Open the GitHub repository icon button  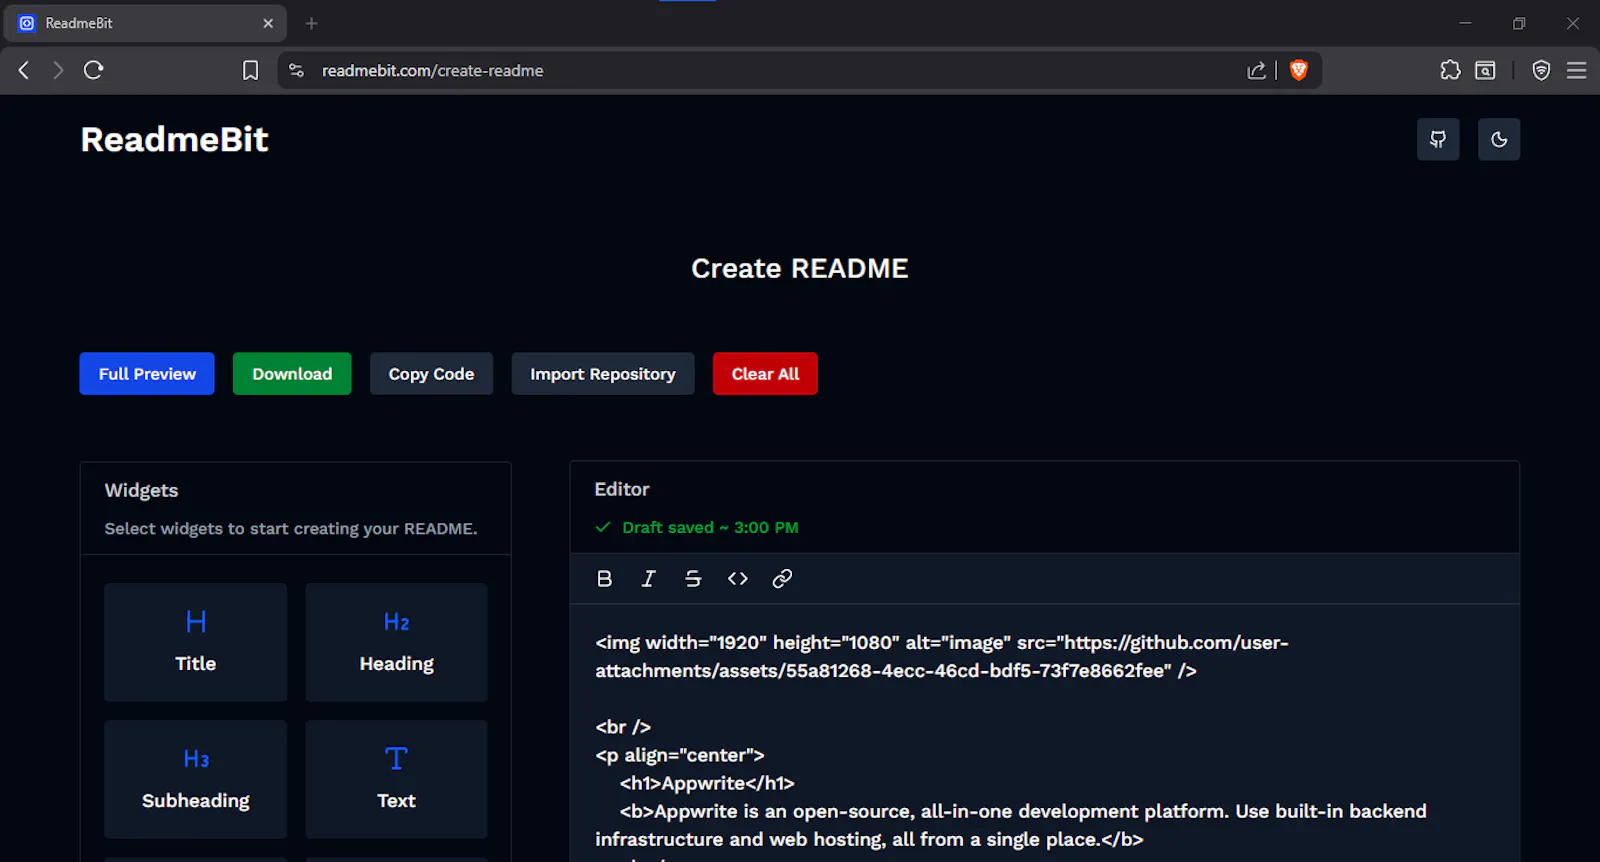[x=1438, y=140]
